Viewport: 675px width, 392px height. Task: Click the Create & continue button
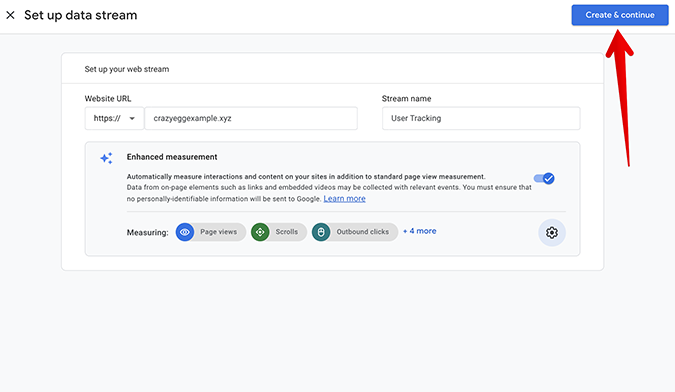[x=620, y=15]
